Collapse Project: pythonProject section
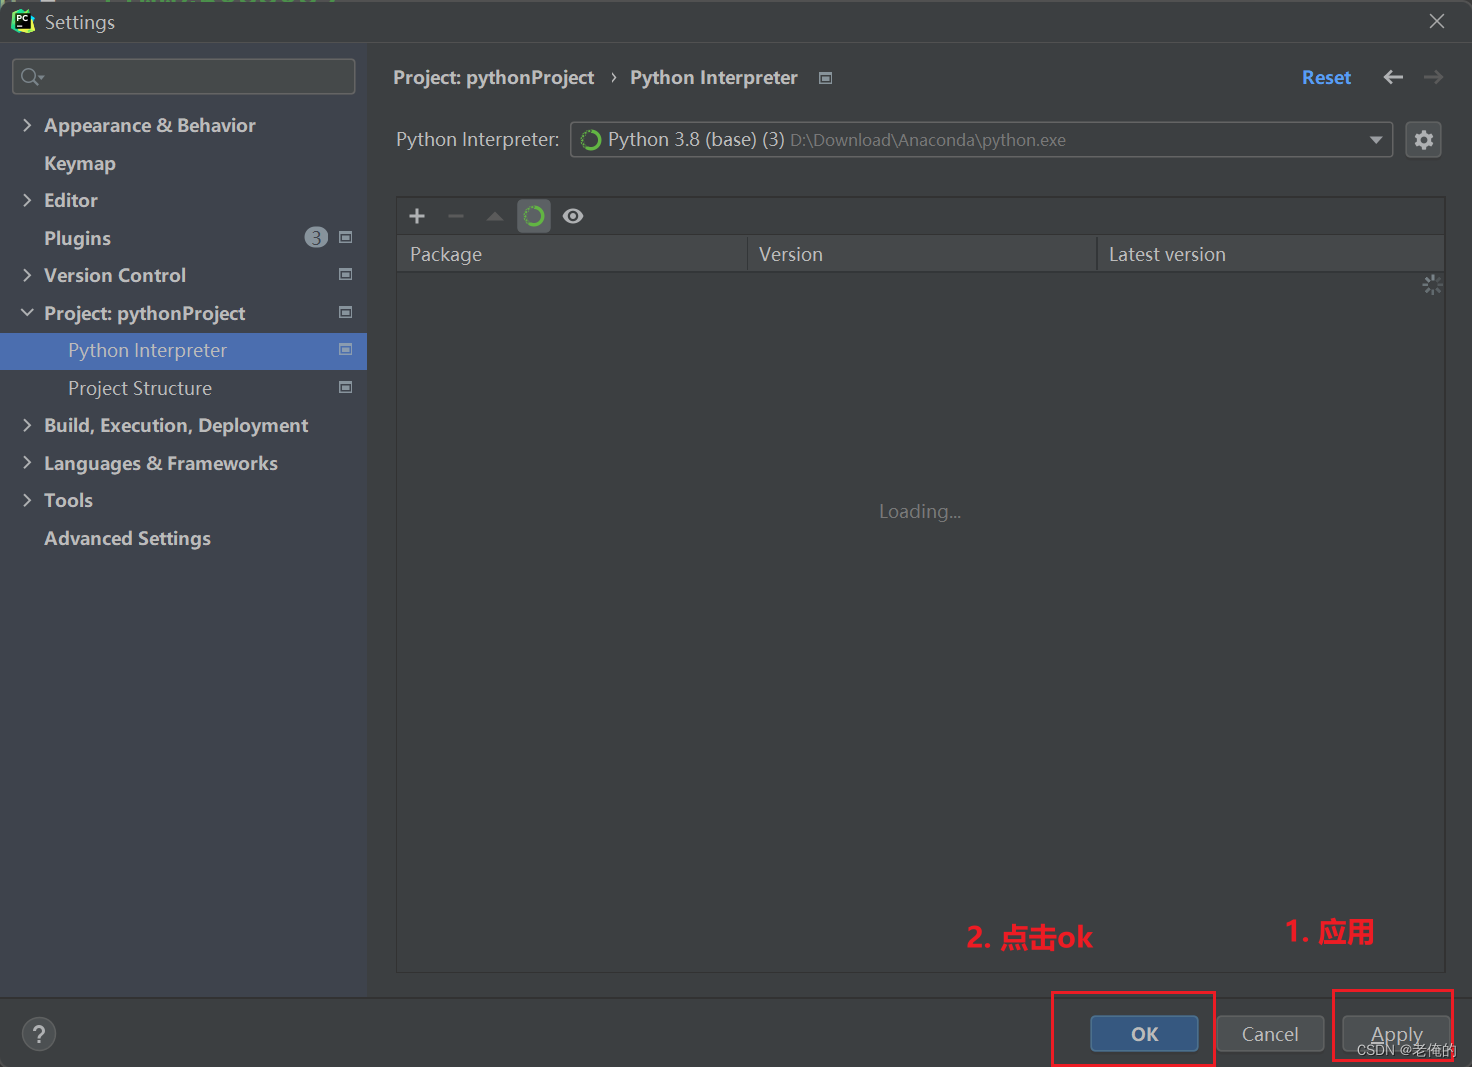 click(x=27, y=313)
